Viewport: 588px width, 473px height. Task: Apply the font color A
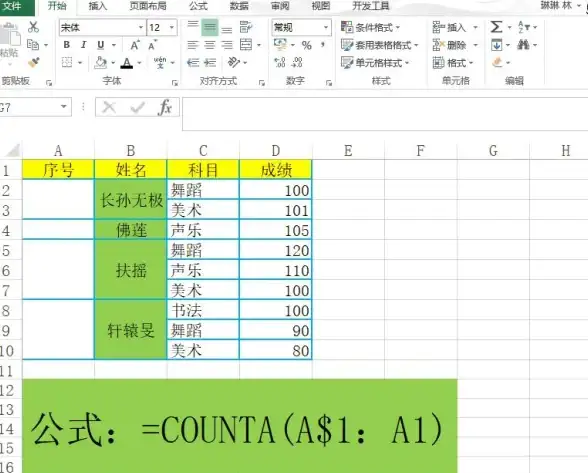127,63
